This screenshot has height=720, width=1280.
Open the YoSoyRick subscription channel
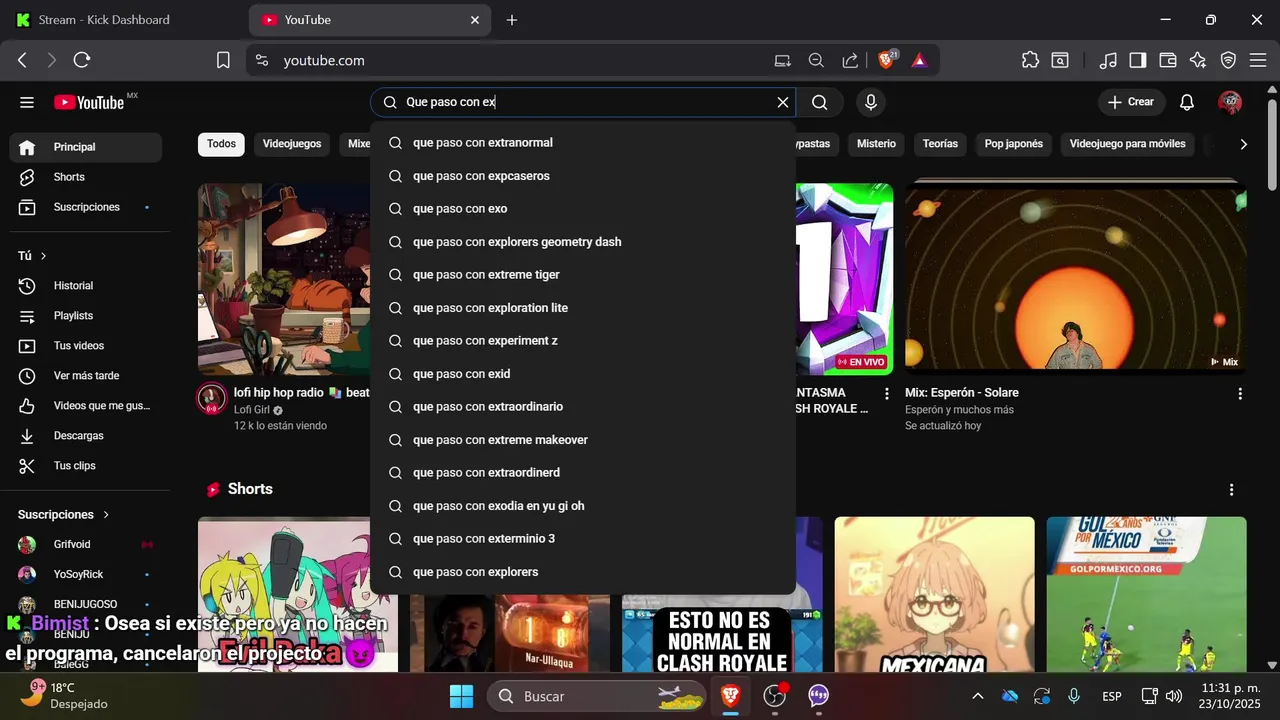(x=86, y=575)
